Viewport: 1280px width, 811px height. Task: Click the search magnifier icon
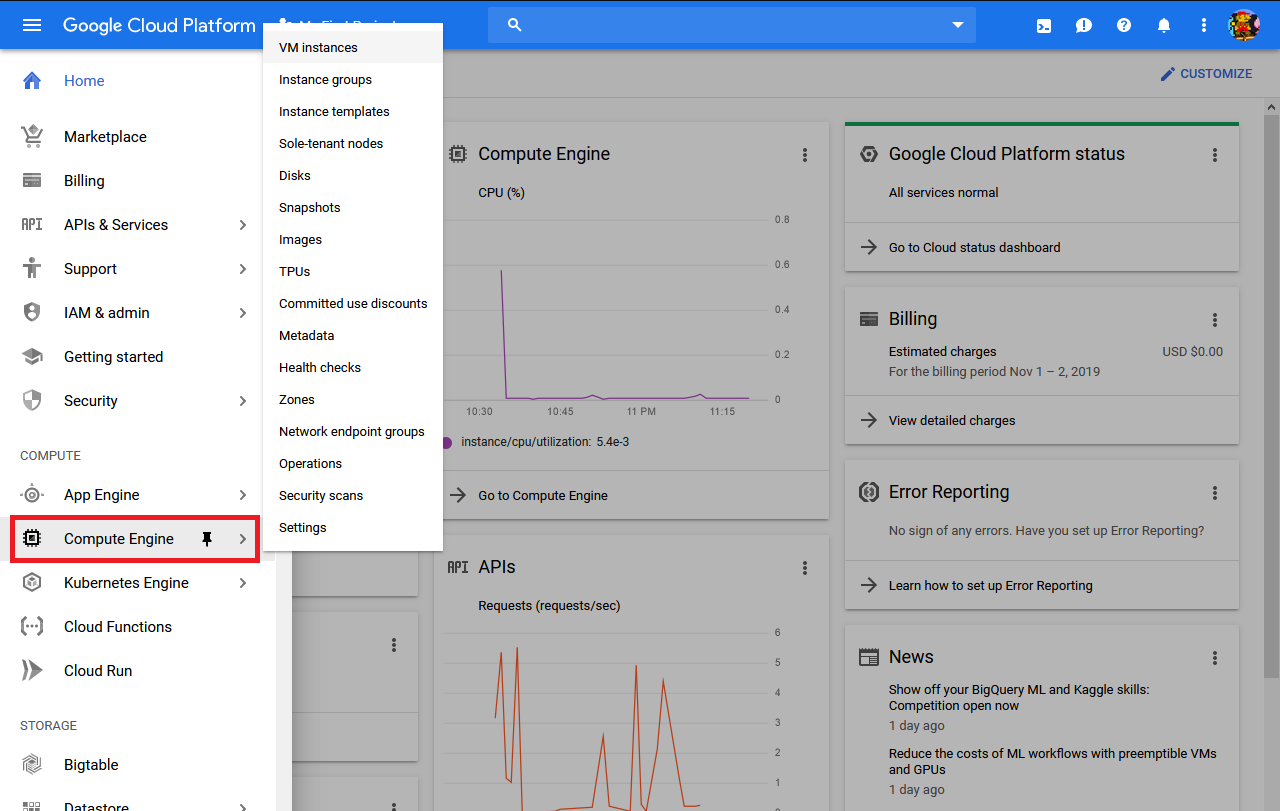[x=515, y=25]
